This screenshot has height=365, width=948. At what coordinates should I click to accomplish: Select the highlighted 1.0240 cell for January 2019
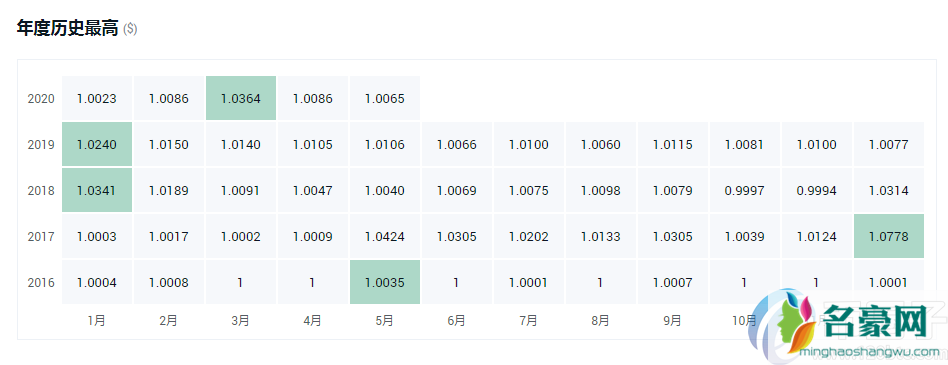click(97, 144)
